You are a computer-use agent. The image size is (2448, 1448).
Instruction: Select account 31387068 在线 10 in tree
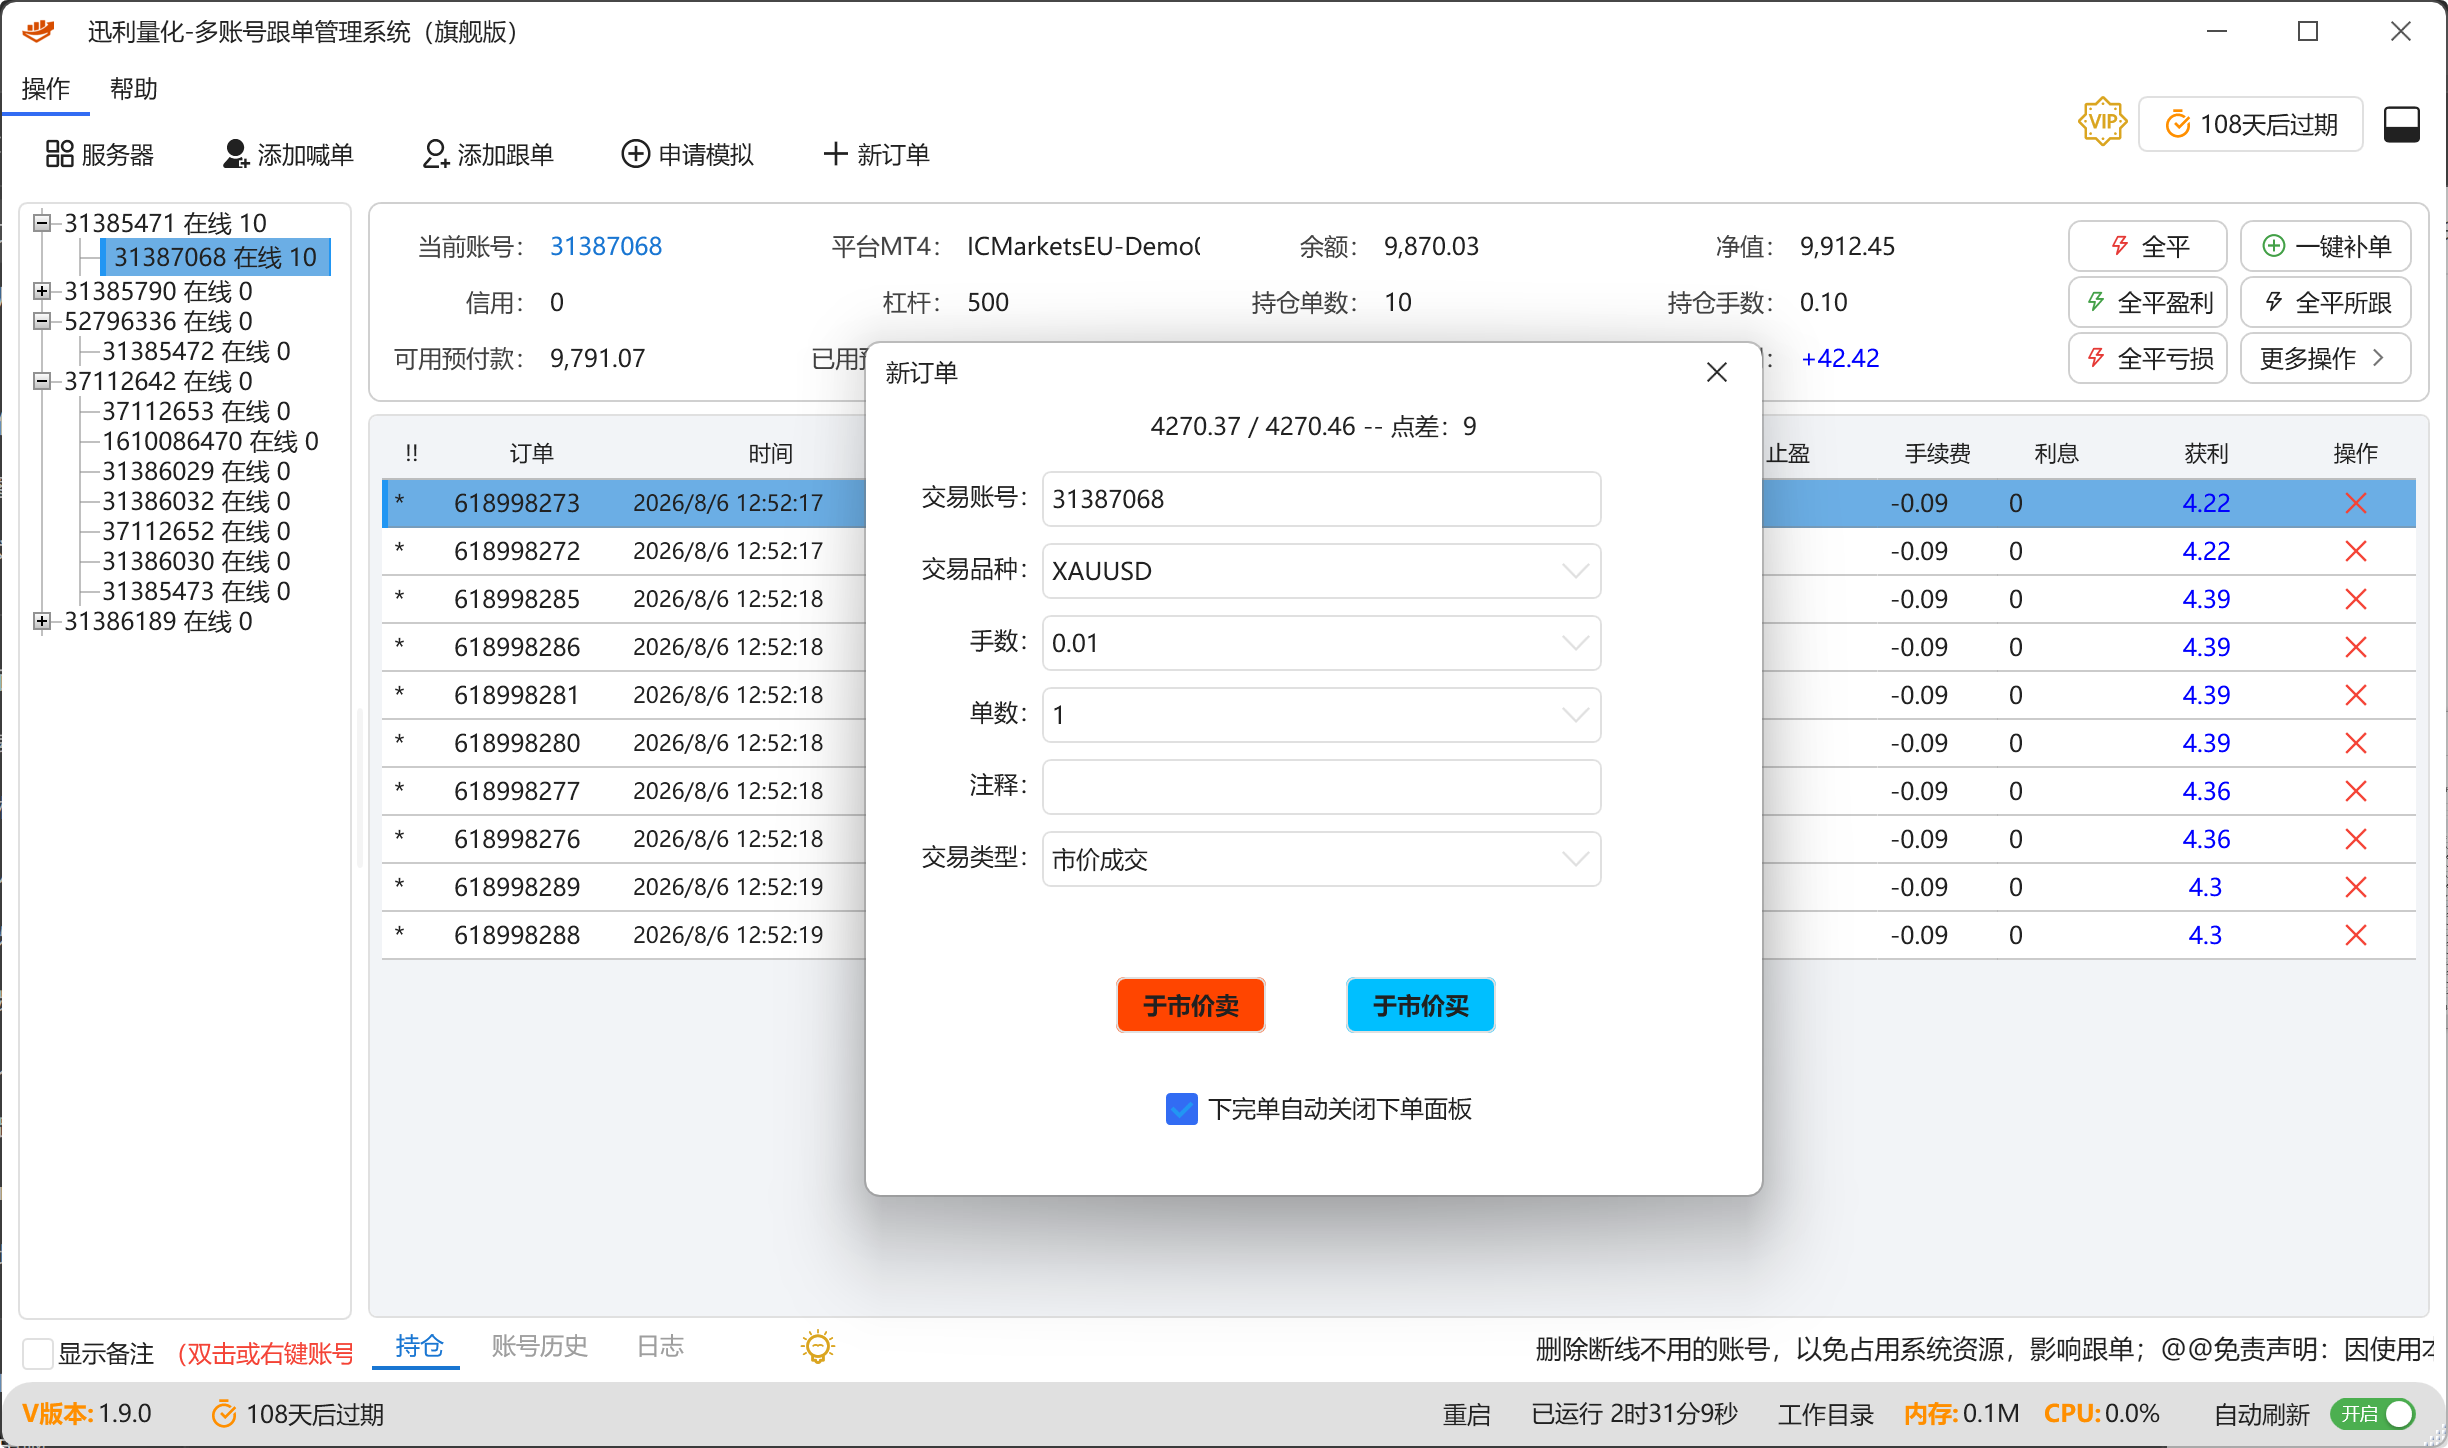coord(215,257)
